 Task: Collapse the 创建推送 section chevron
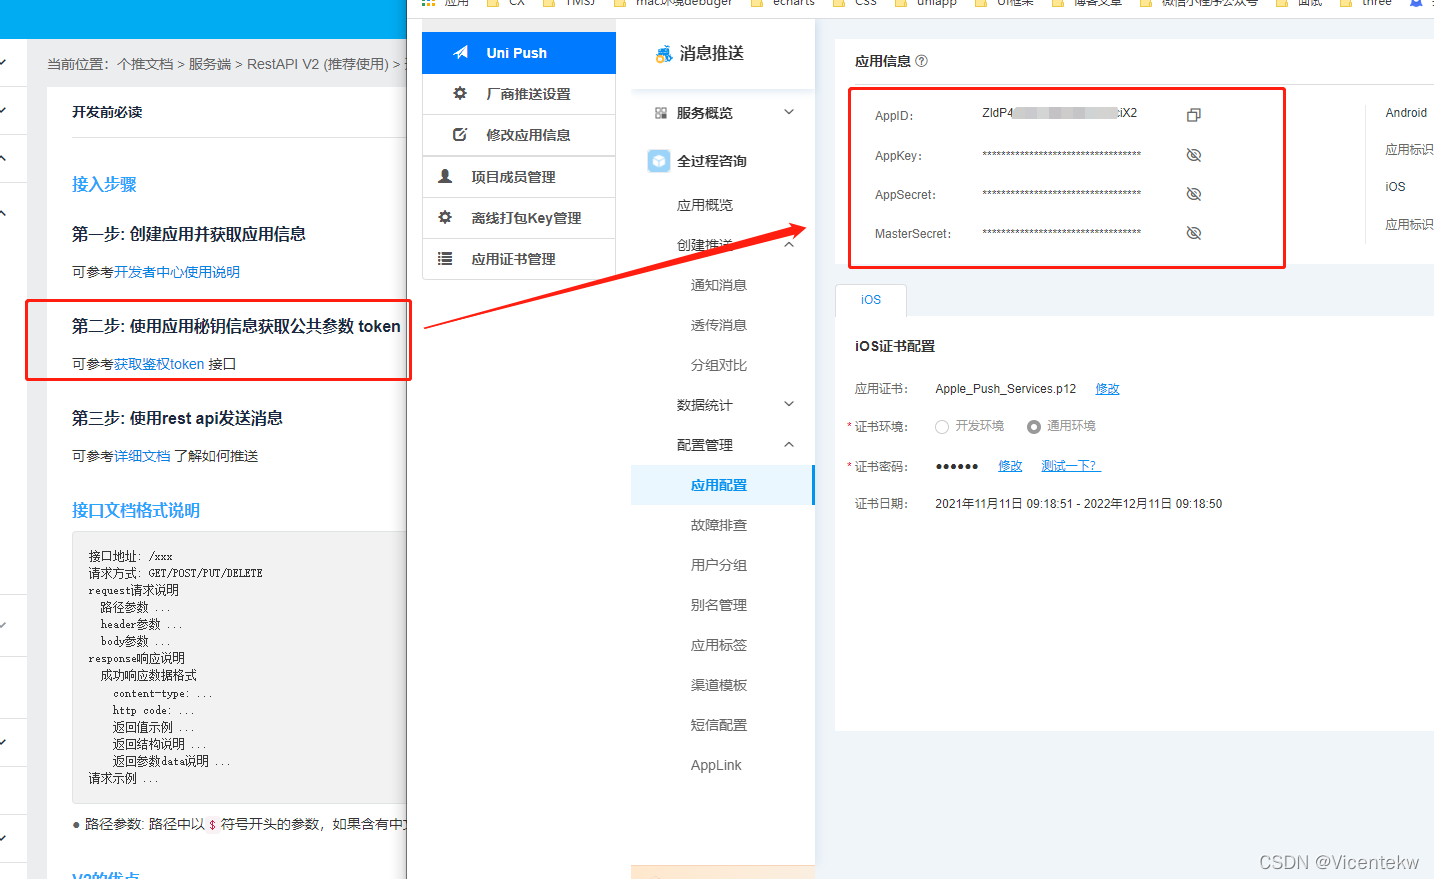(789, 244)
